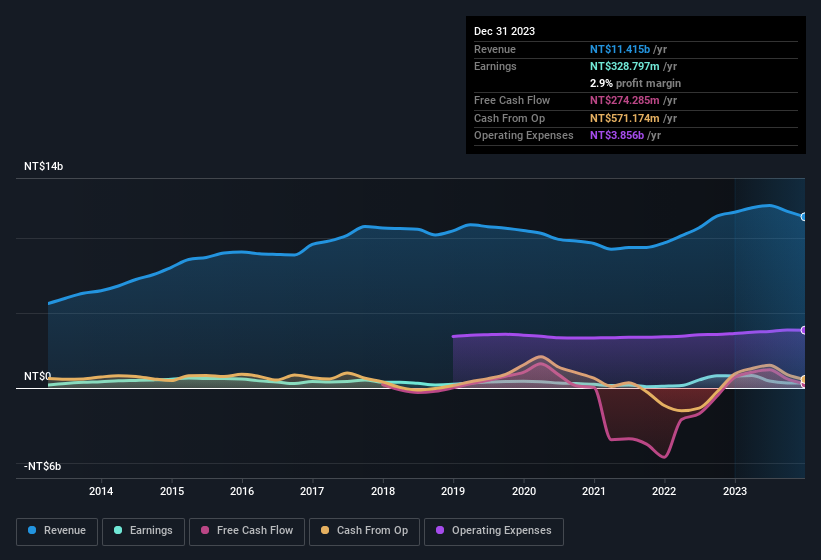
Task: Toggle the Revenue series in the legend
Action: (57, 531)
